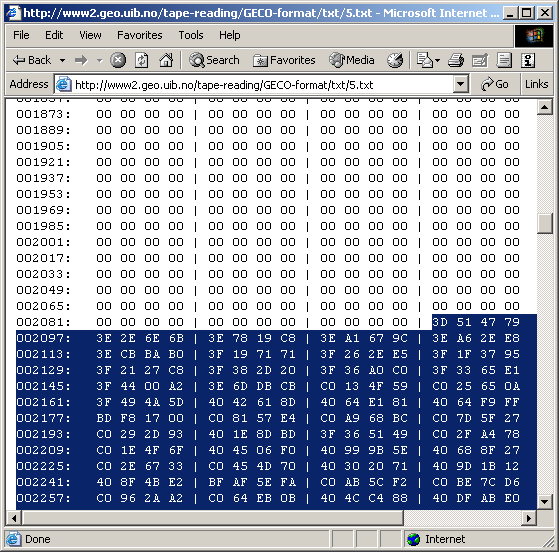This screenshot has width=559, height=552.
Task: Click horizontal scrollbar left arrow
Action: pos(14,518)
